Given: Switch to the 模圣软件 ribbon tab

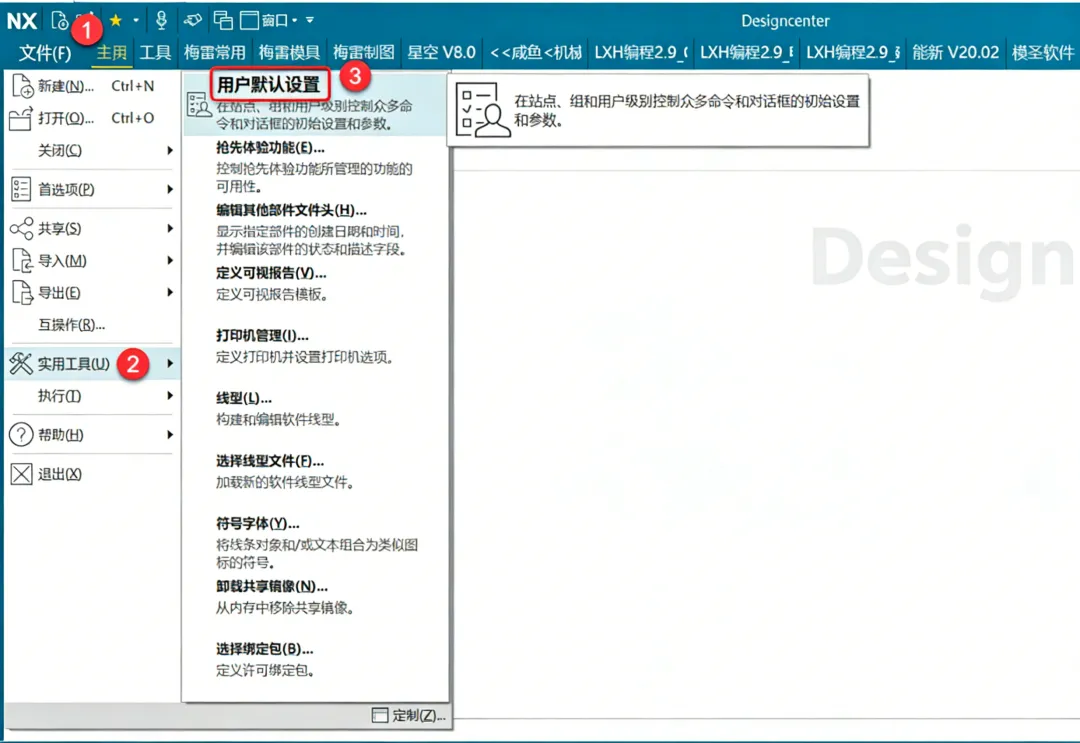Looking at the screenshot, I should pyautogui.click(x=1043, y=52).
